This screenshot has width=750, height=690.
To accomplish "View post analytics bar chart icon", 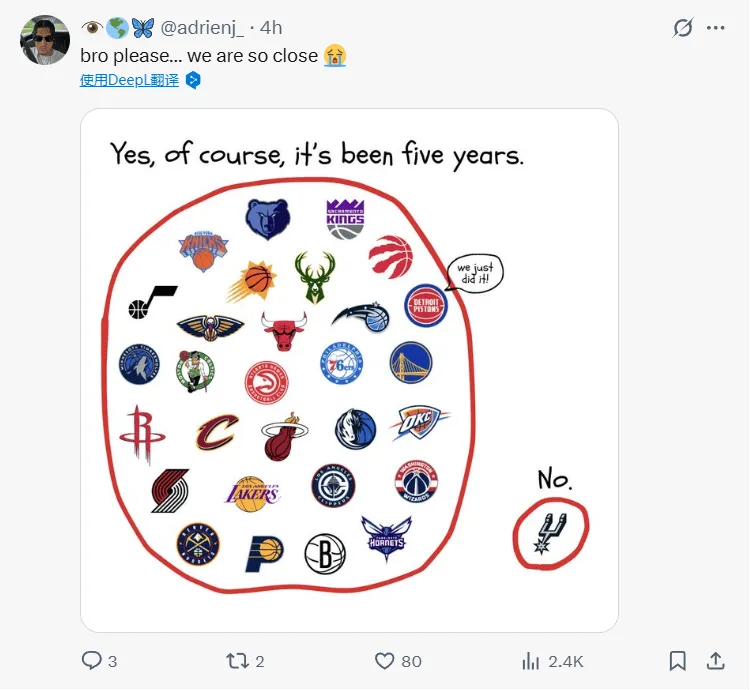I will click(x=531, y=661).
